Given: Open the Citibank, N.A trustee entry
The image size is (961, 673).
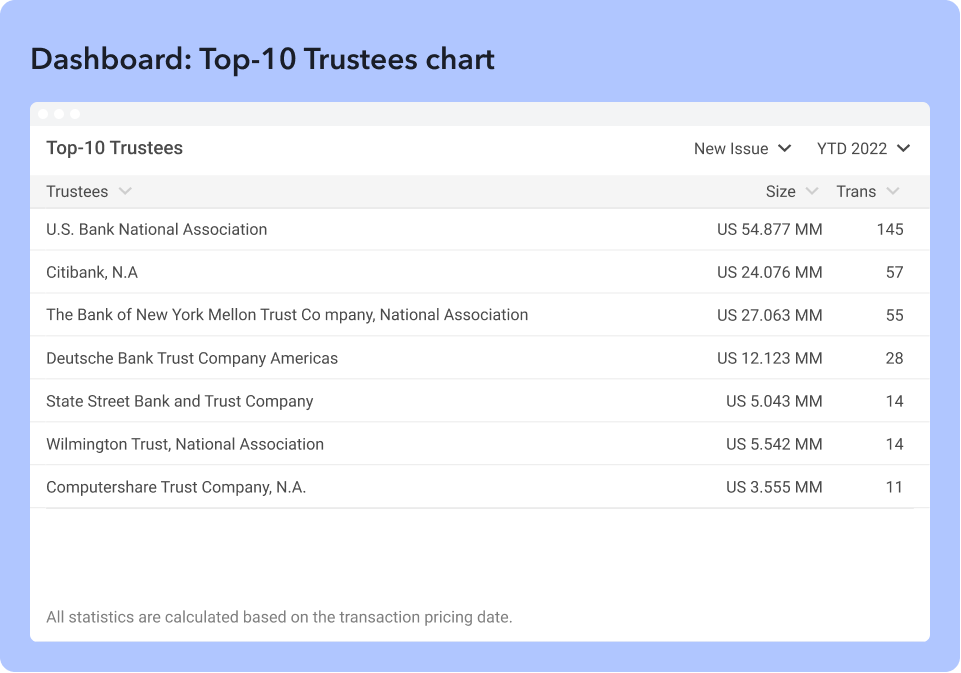Looking at the screenshot, I should (x=92, y=272).
